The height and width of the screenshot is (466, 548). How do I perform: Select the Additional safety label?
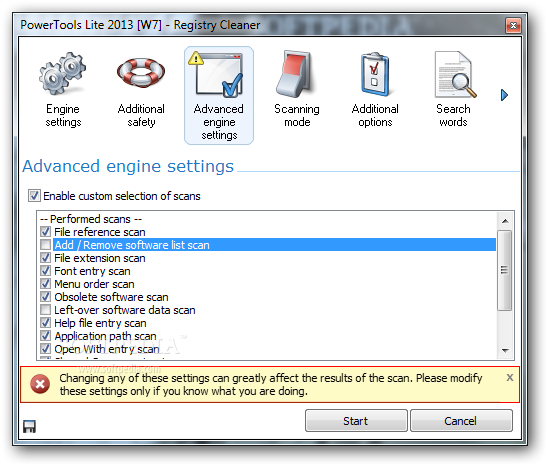(x=141, y=115)
